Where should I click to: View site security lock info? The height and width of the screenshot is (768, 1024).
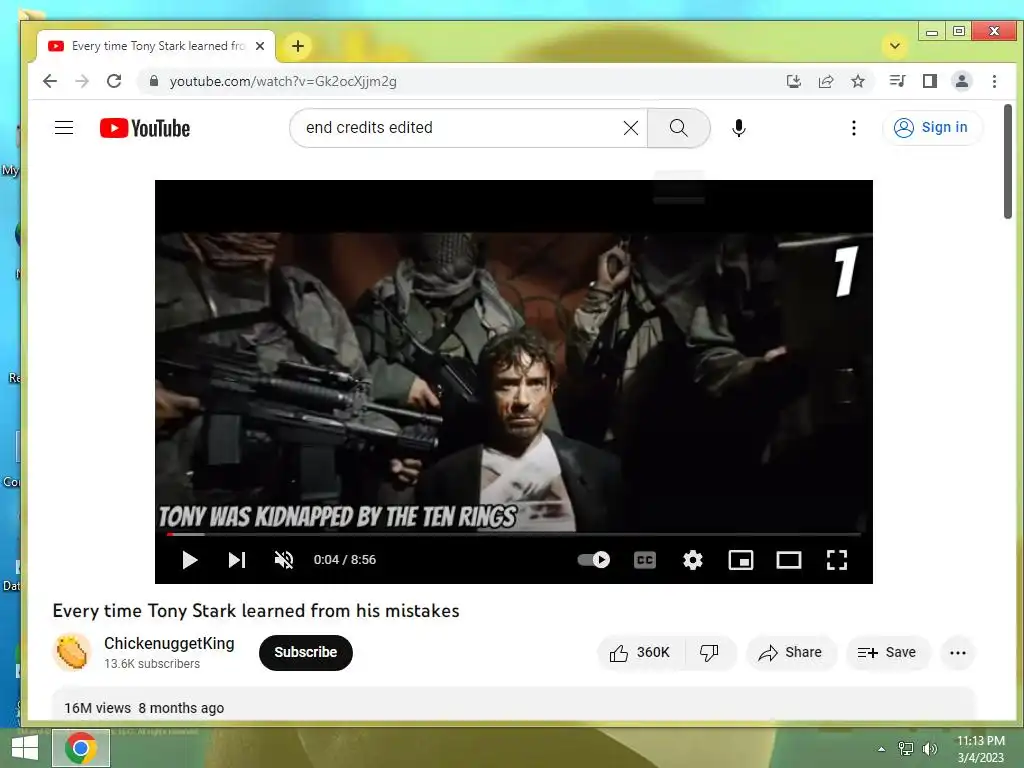(x=154, y=81)
